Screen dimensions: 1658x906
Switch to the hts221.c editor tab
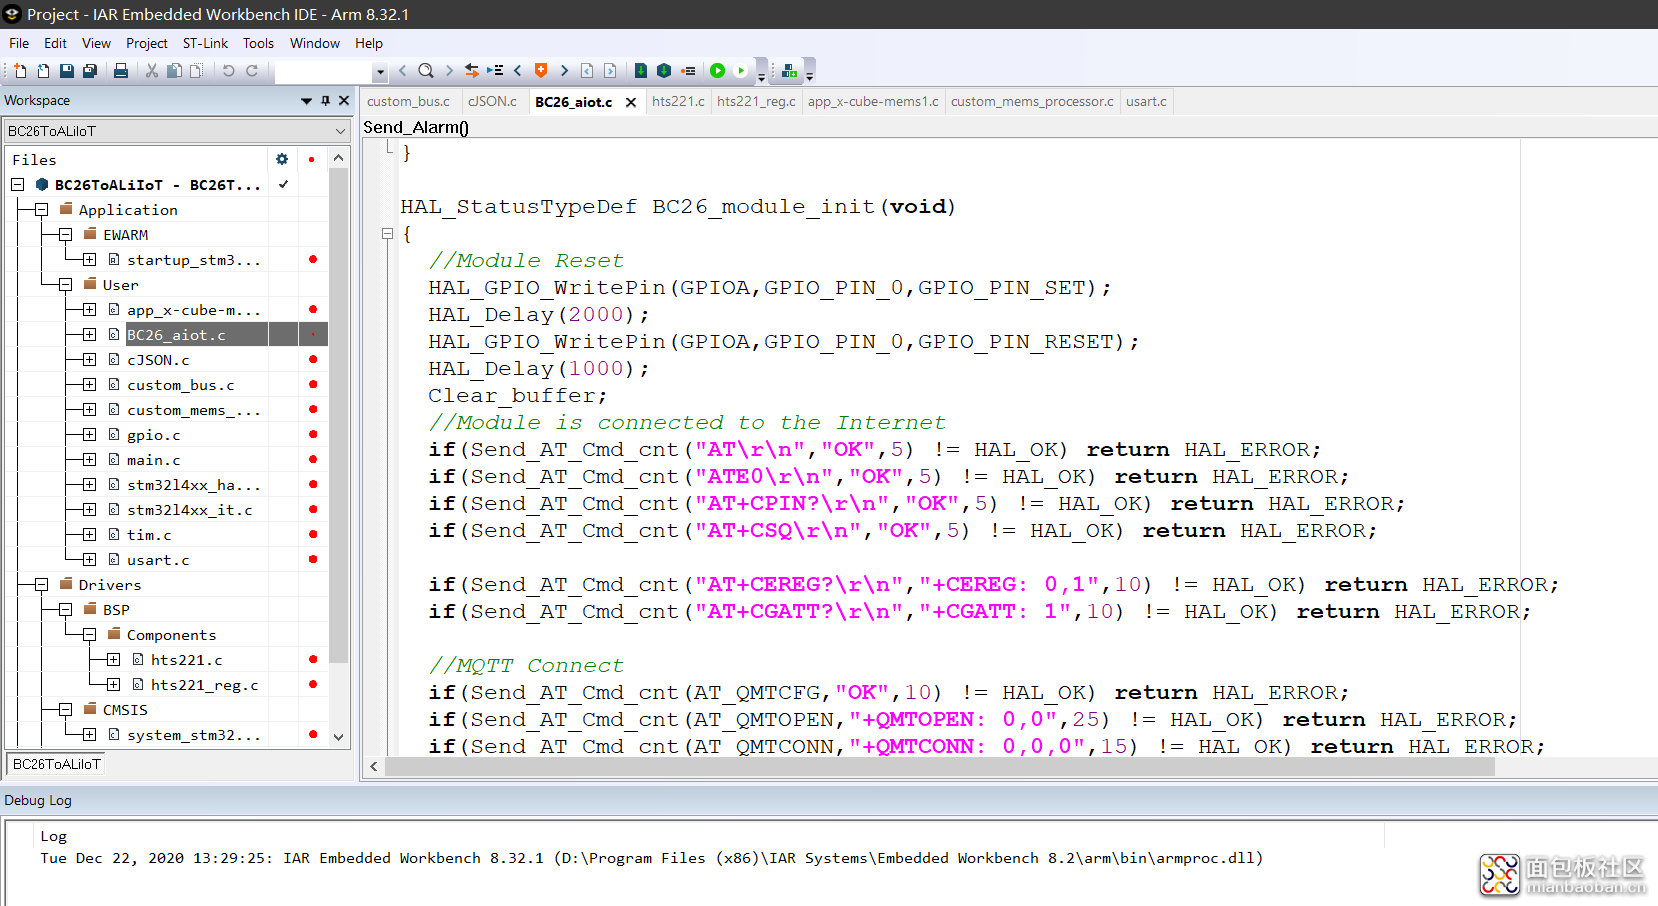pyautogui.click(x=678, y=101)
